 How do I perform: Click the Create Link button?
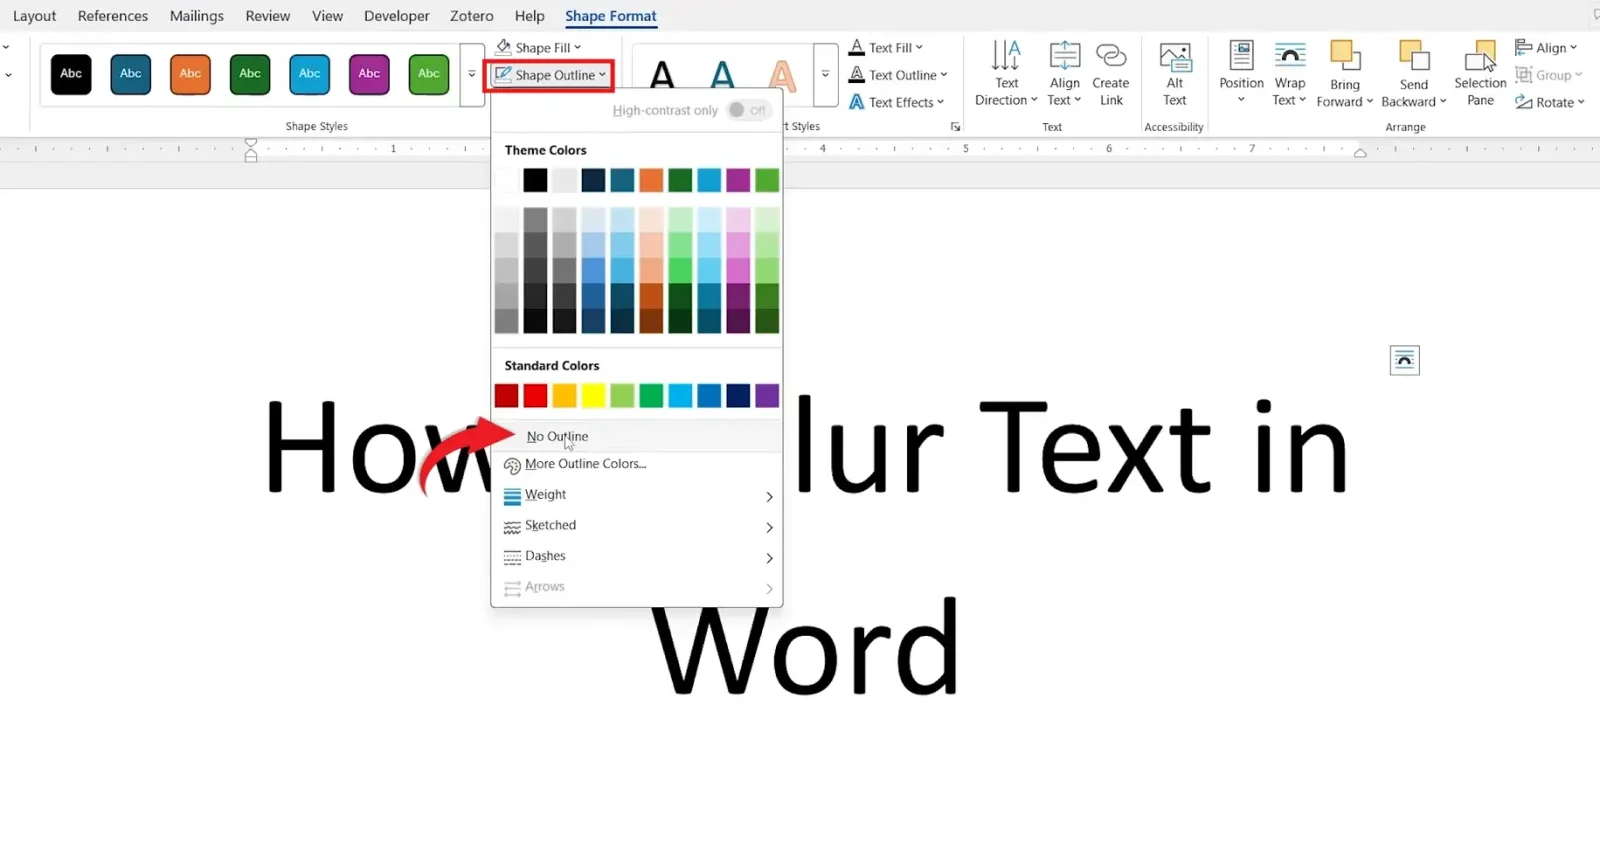[x=1111, y=73]
